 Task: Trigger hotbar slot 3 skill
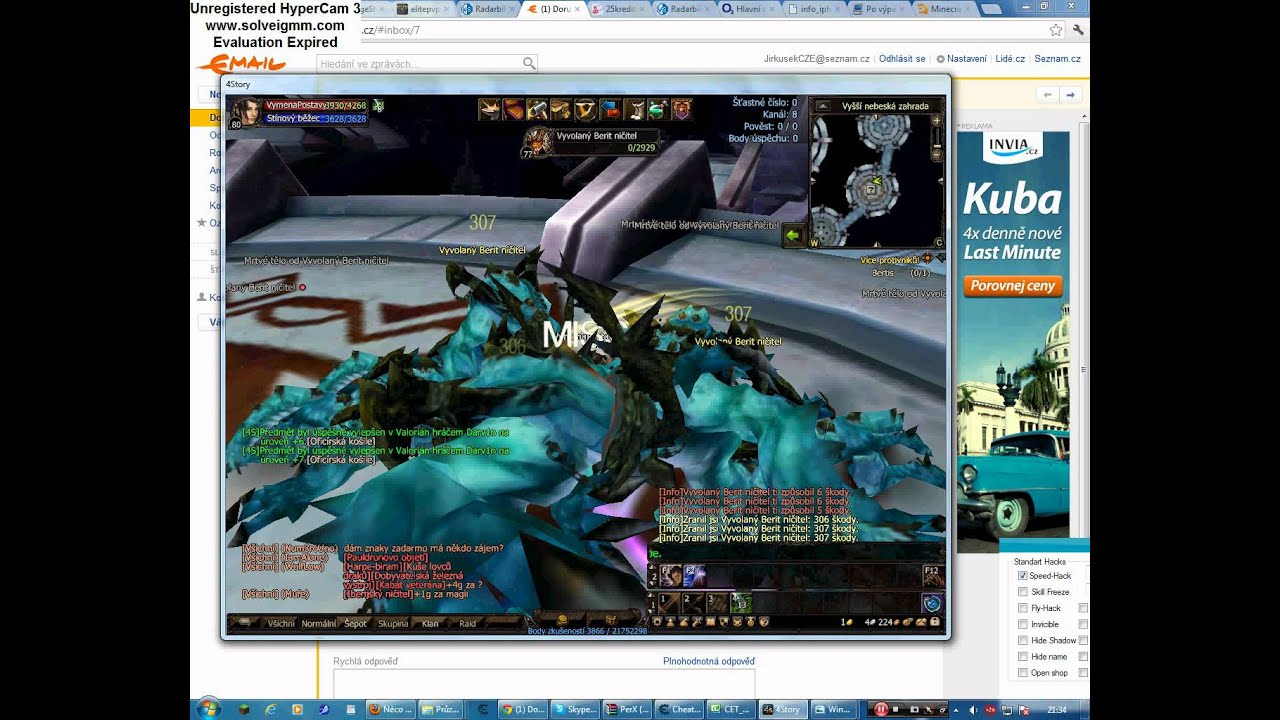pyautogui.click(x=719, y=603)
